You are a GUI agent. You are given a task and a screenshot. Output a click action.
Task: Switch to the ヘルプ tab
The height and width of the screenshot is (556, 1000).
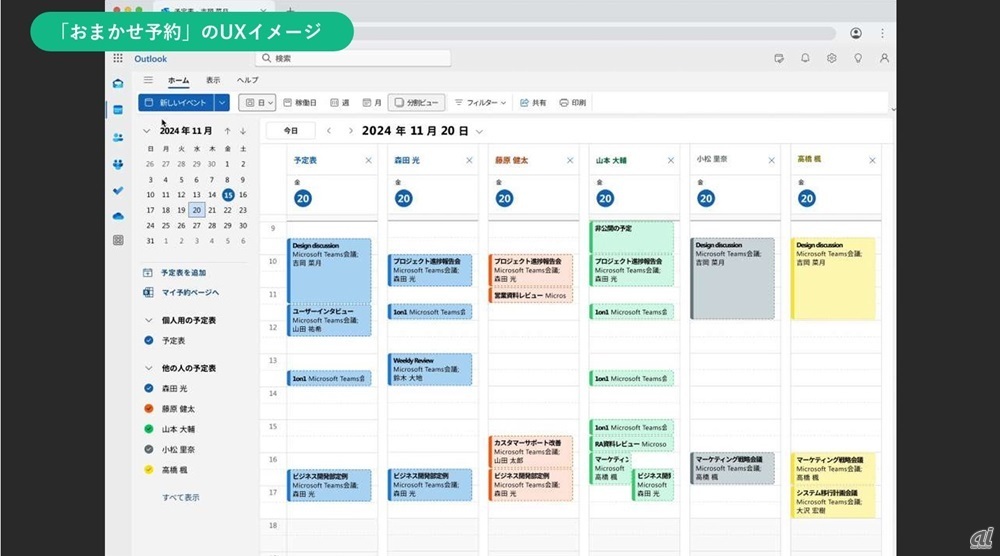click(247, 80)
